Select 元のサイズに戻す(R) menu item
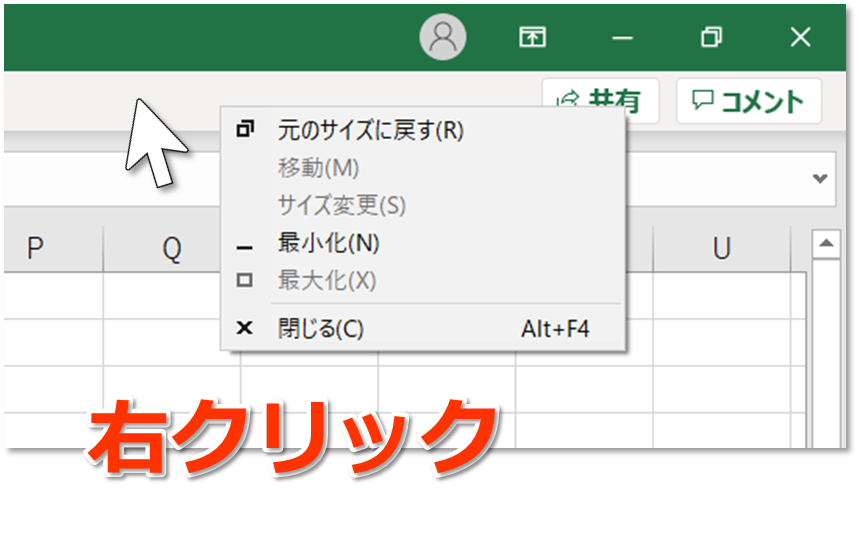This screenshot has width=859, height=557. pos(423,130)
